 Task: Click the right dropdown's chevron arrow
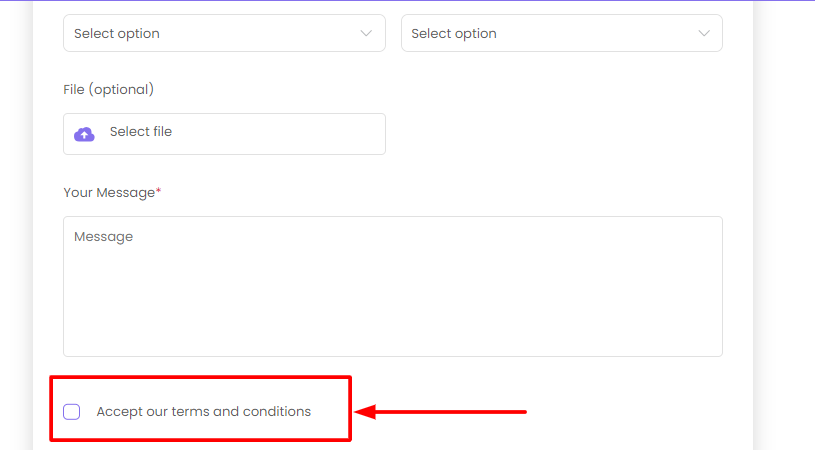[704, 33]
